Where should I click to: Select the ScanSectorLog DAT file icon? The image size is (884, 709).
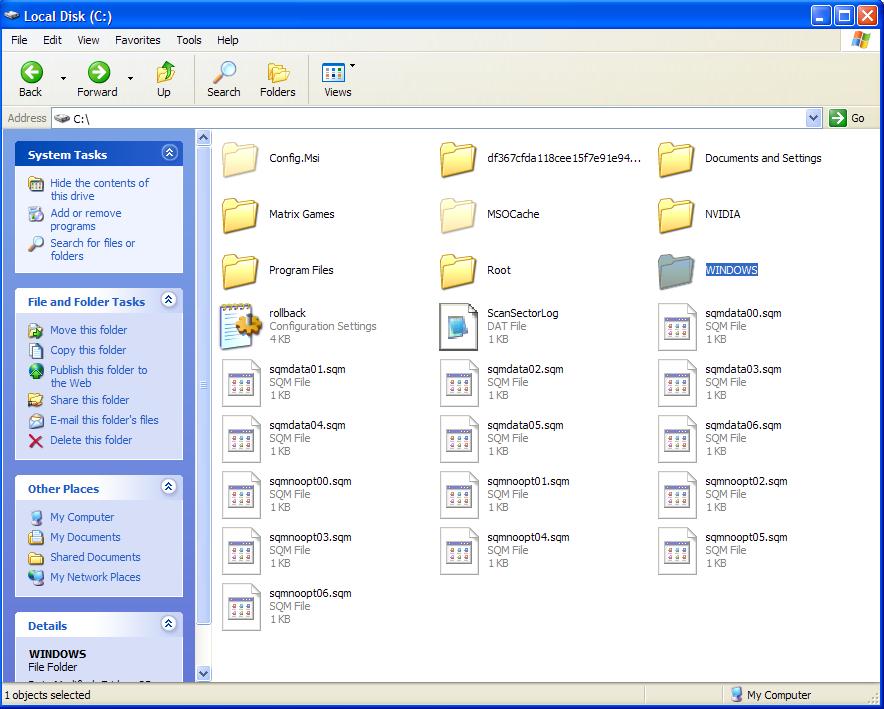(458, 327)
